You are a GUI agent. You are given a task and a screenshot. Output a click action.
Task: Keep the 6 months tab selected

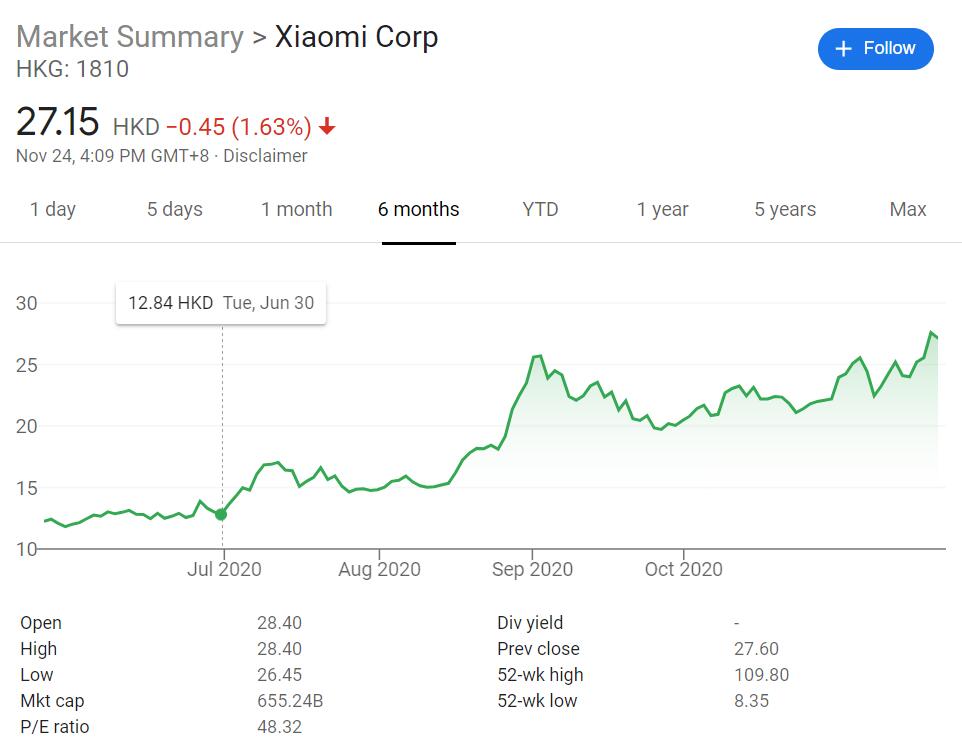click(x=418, y=209)
